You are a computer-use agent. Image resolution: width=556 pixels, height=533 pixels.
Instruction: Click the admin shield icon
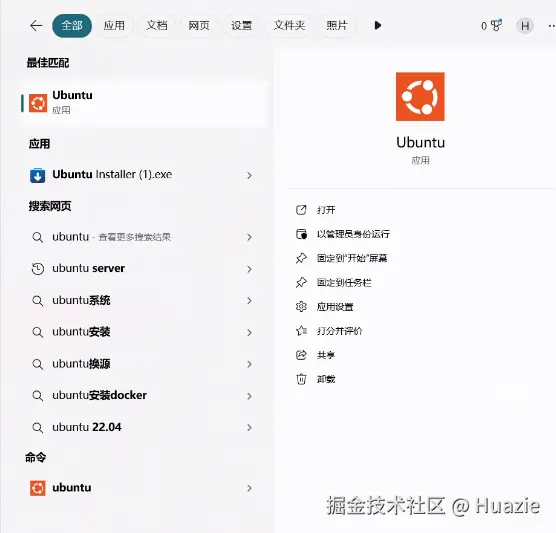click(301, 234)
